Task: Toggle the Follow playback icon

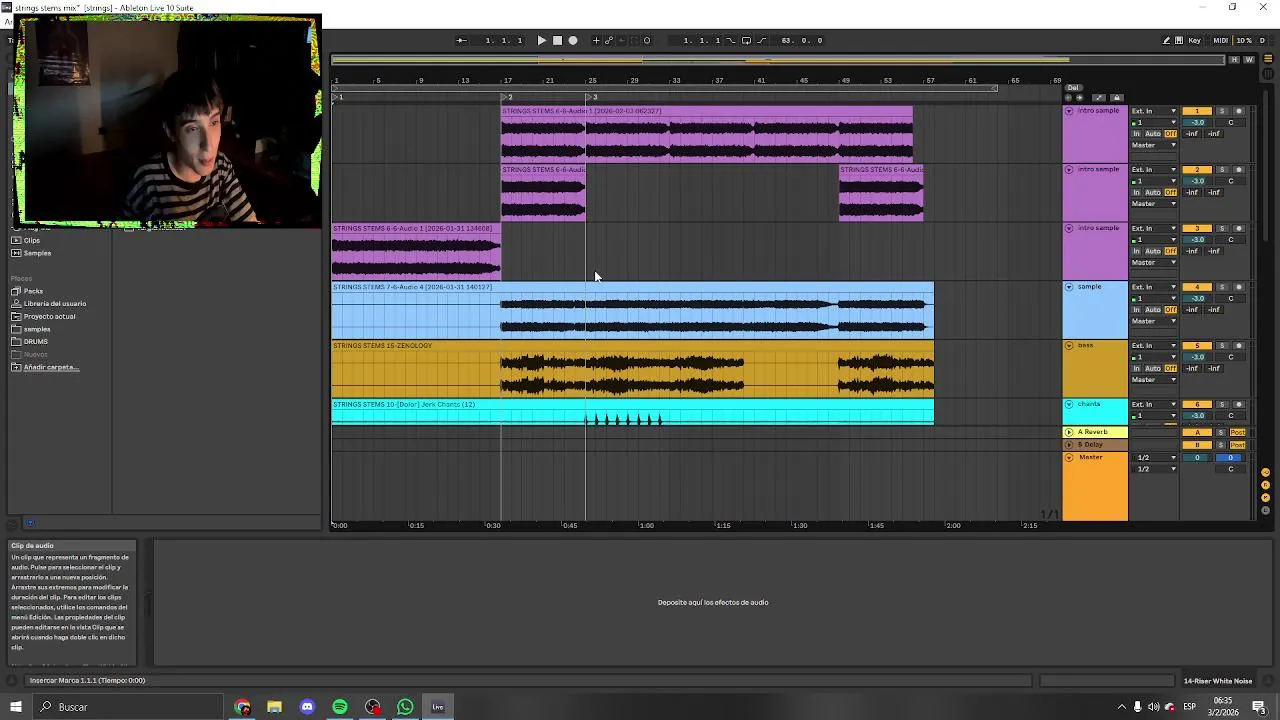Action: pos(461,41)
